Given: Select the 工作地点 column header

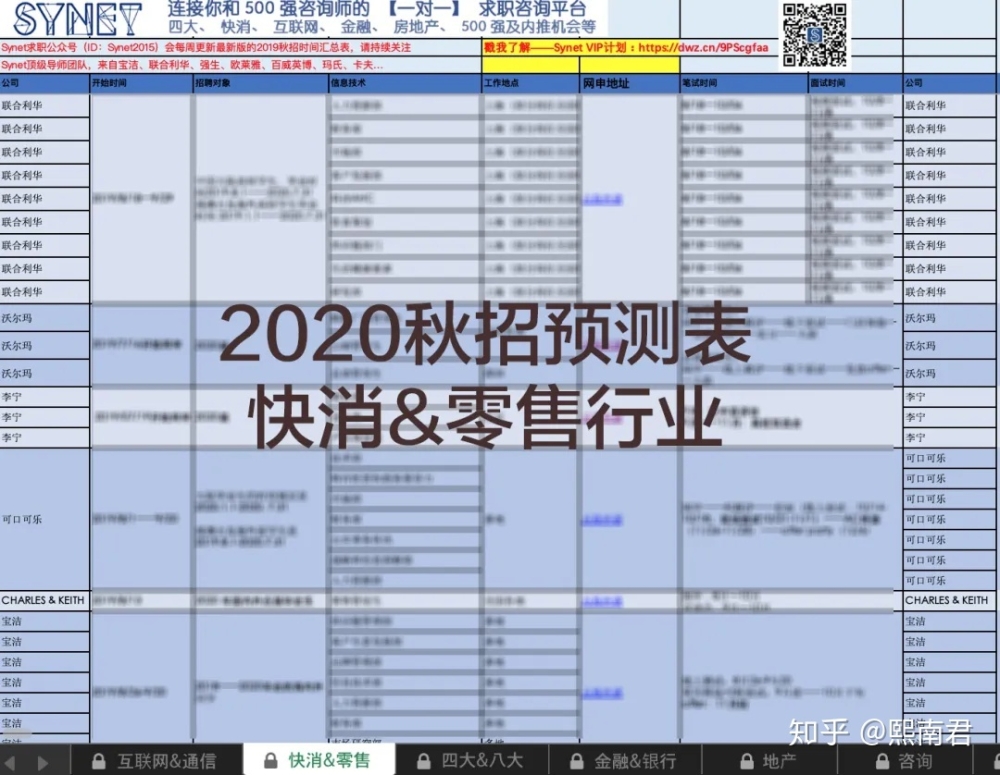Looking at the screenshot, I should (x=531, y=84).
